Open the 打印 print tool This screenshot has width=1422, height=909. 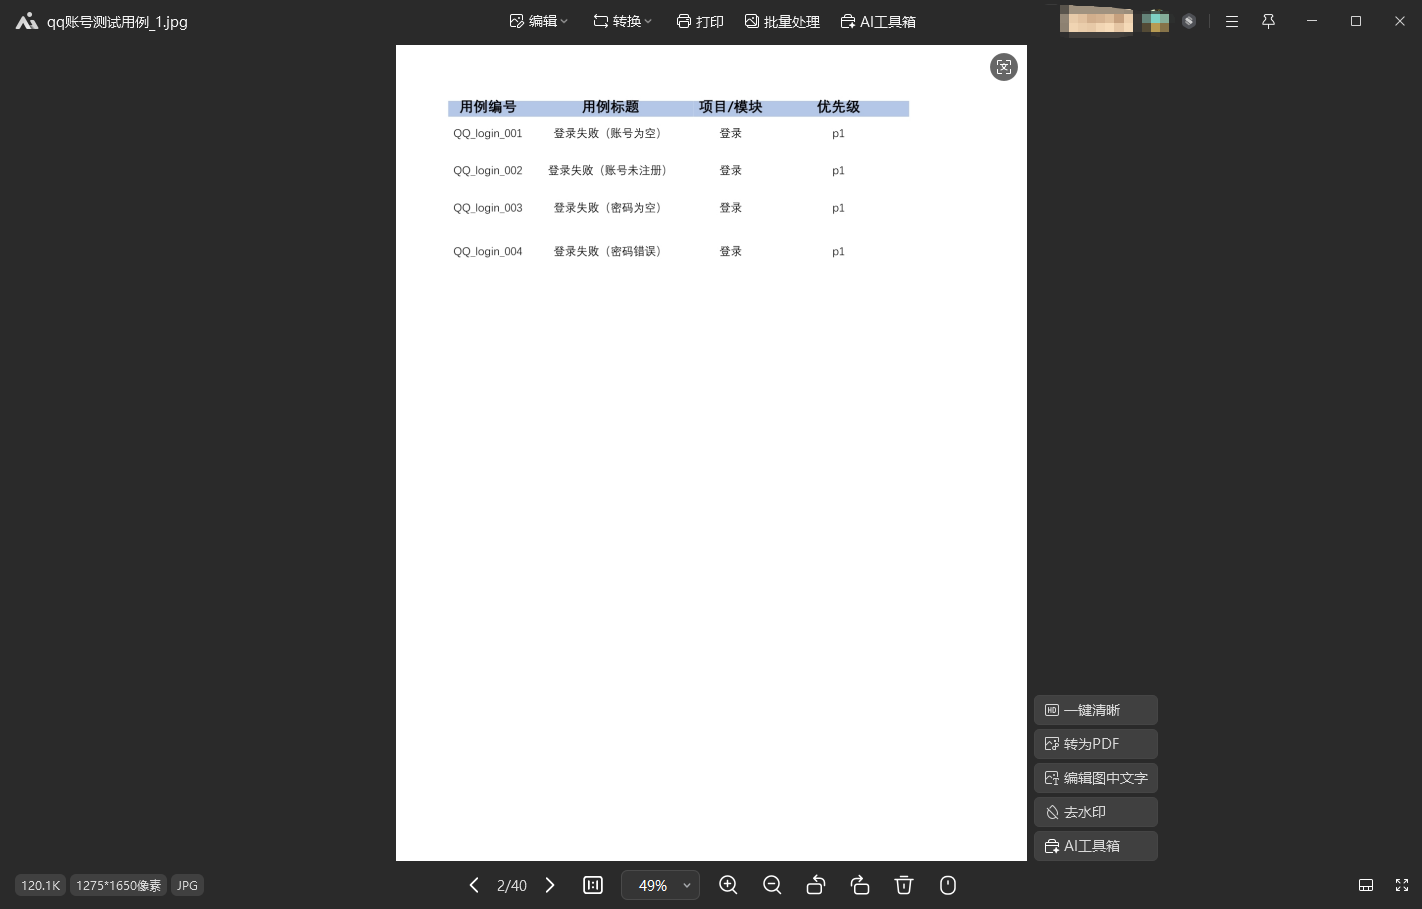[700, 20]
